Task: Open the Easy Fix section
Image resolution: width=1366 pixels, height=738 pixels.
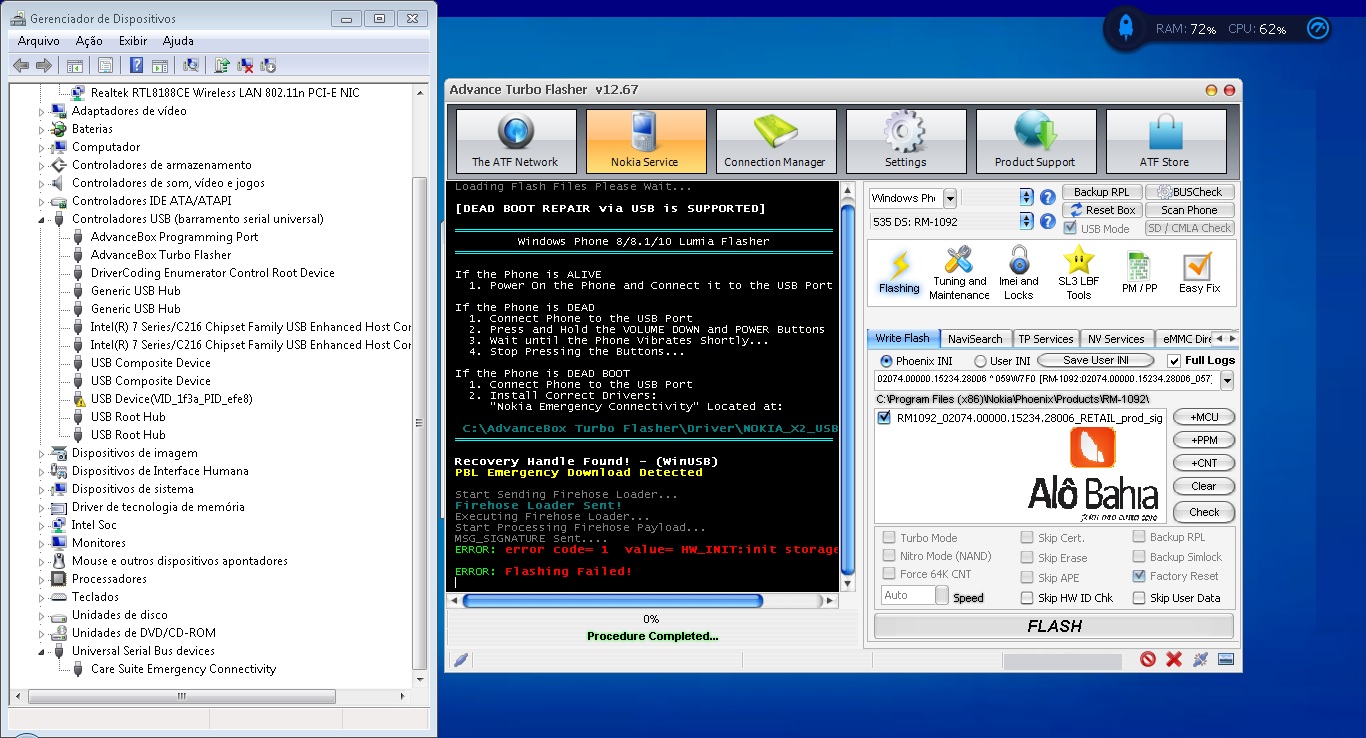Action: tap(1198, 272)
